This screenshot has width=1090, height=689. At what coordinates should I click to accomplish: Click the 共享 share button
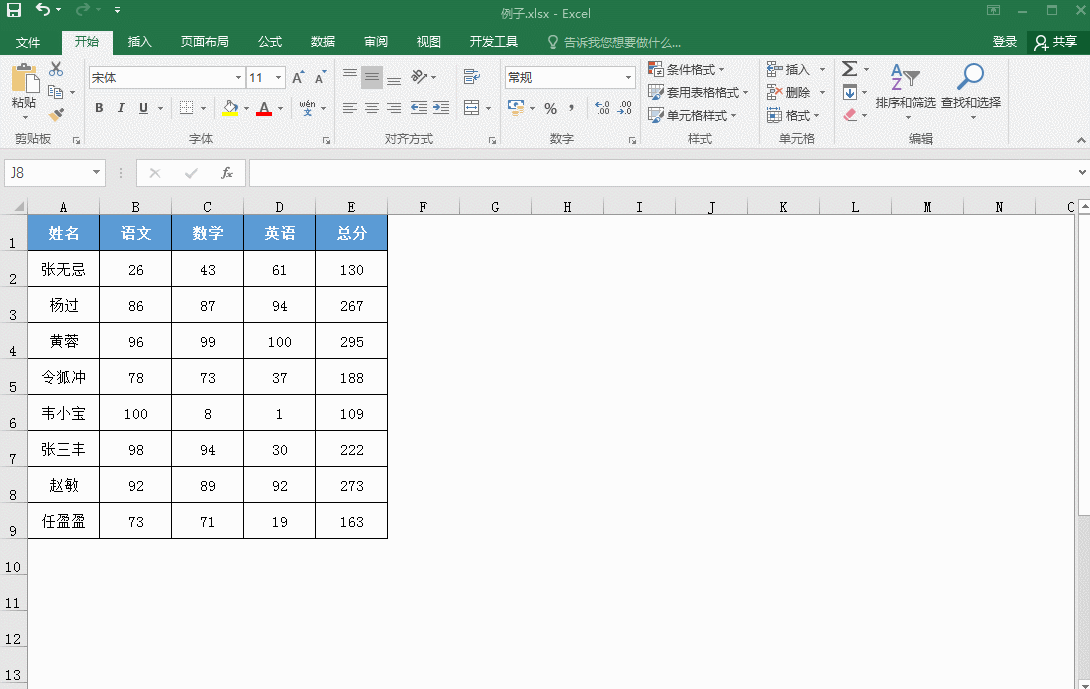click(1056, 42)
